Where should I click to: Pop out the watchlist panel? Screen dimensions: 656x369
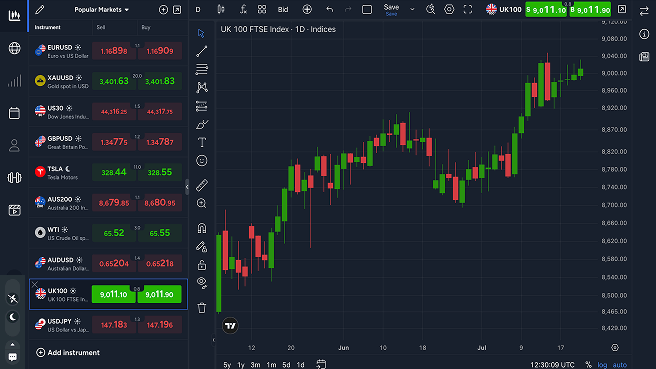click(177, 10)
